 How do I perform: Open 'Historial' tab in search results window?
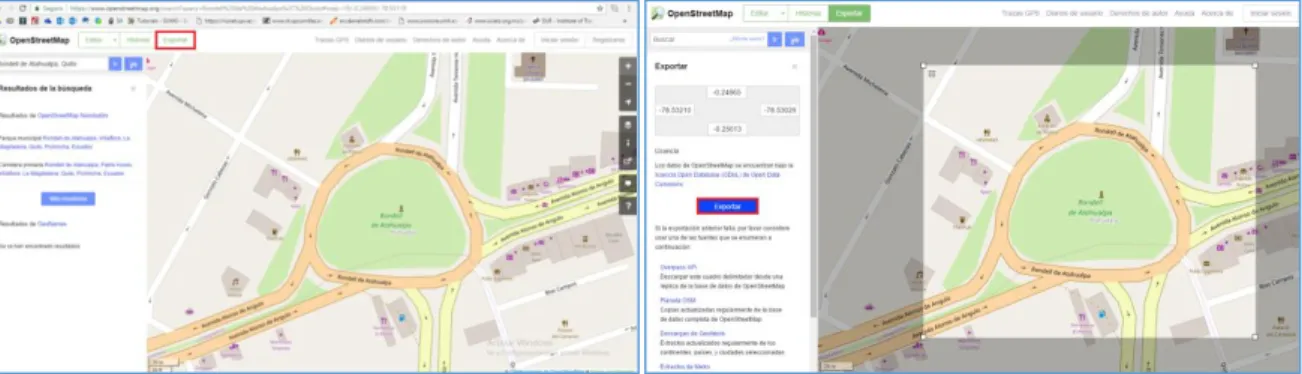(x=139, y=40)
